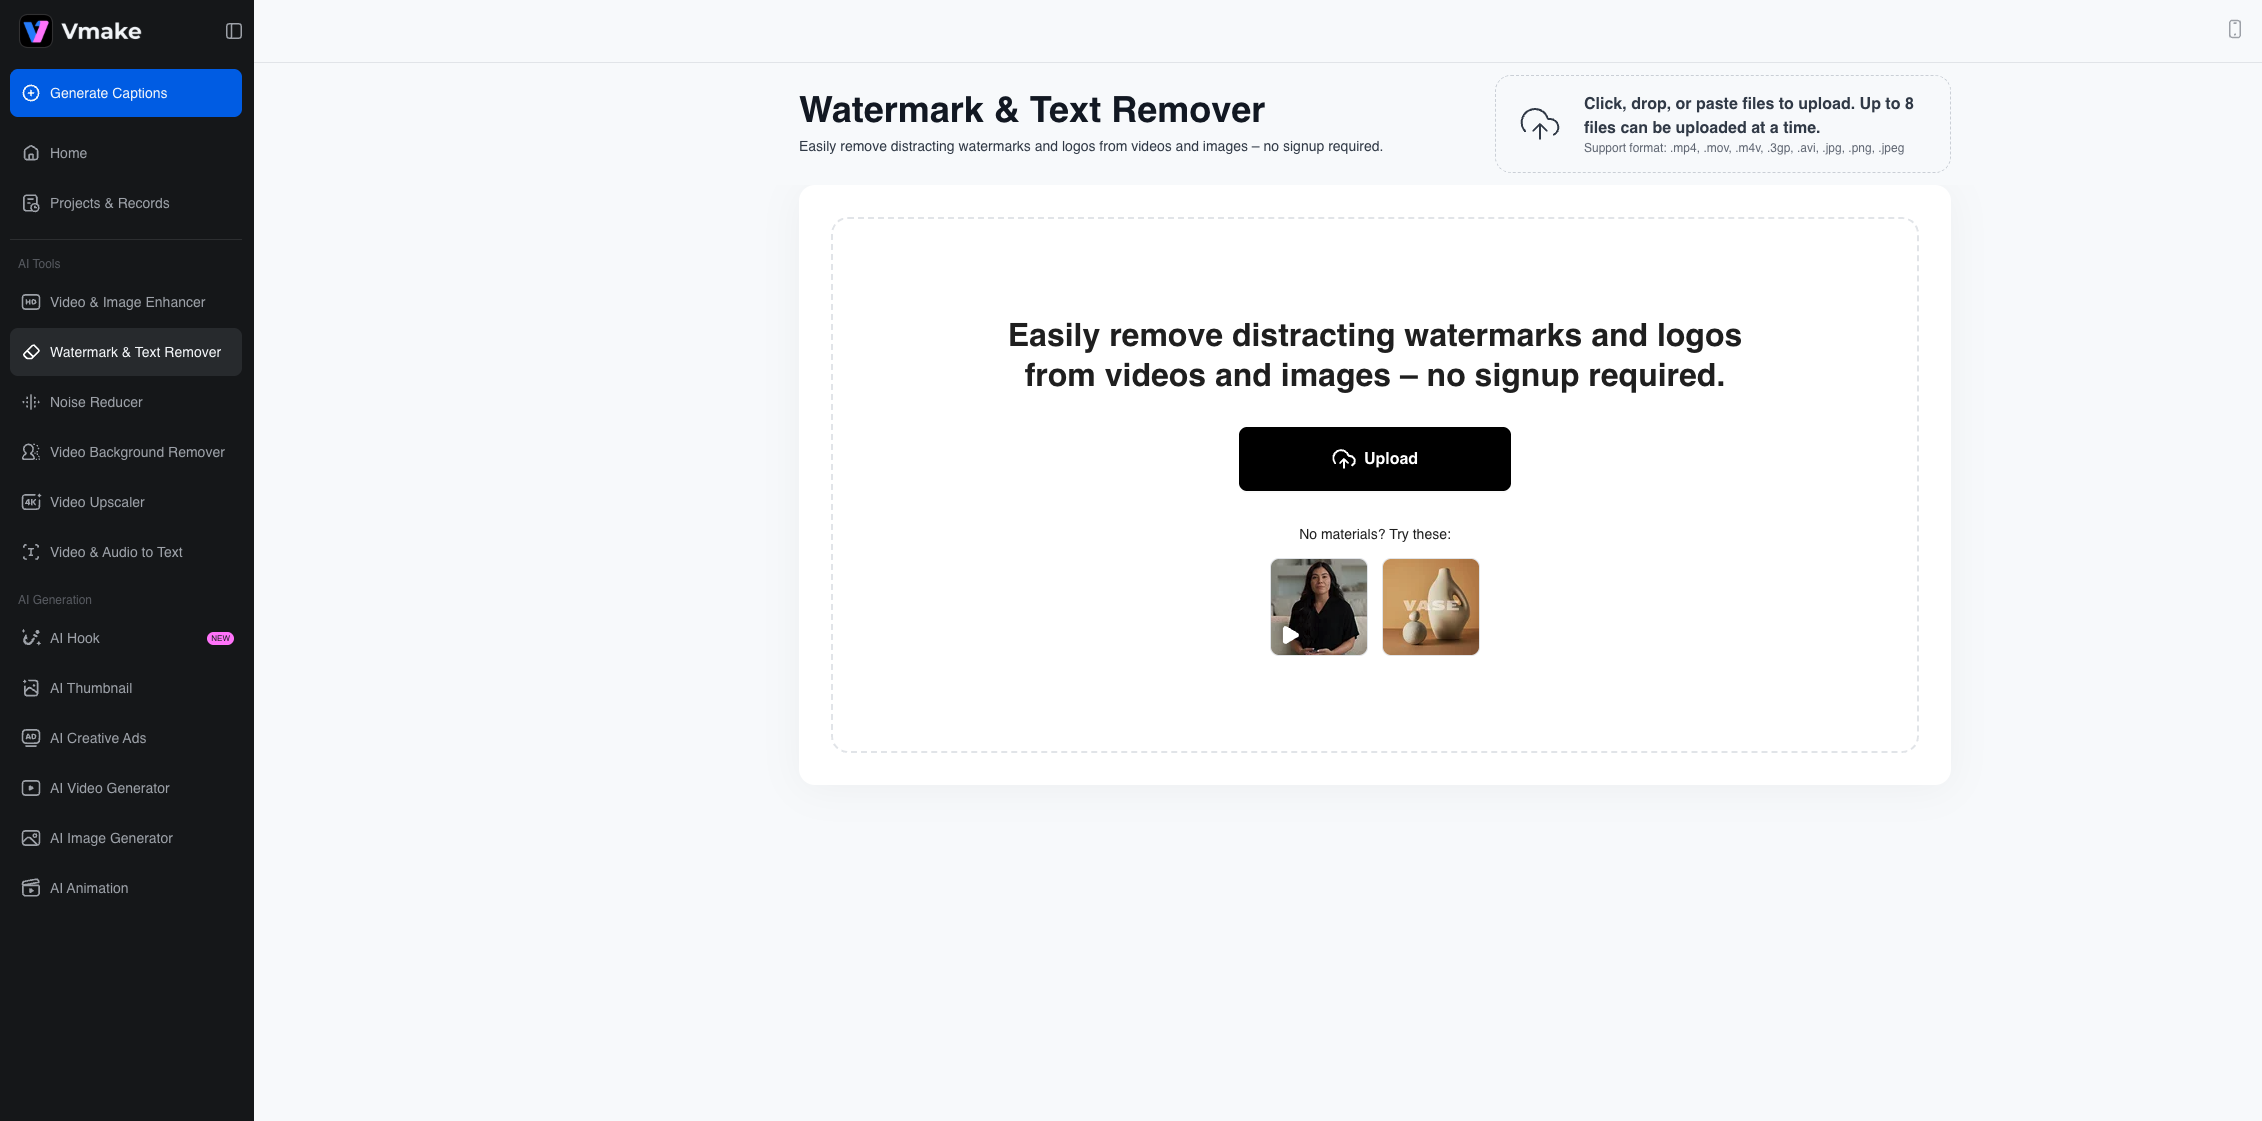Open the AI Image Generator
Viewport: 2262px width, 1121px height.
(x=111, y=838)
